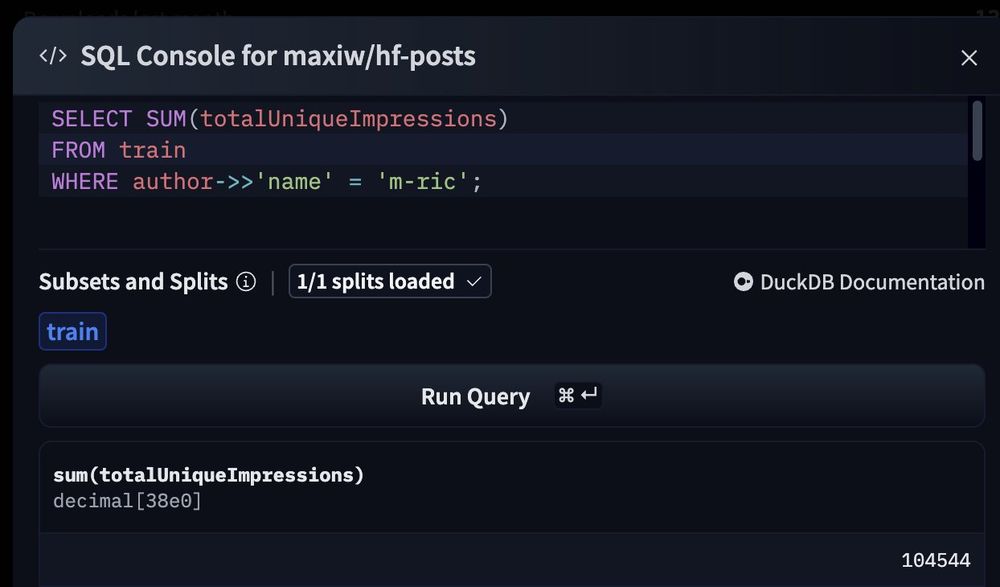1000x587 pixels.
Task: Click the SQL Console for maxiw/hf-posts title
Action: (x=278, y=56)
